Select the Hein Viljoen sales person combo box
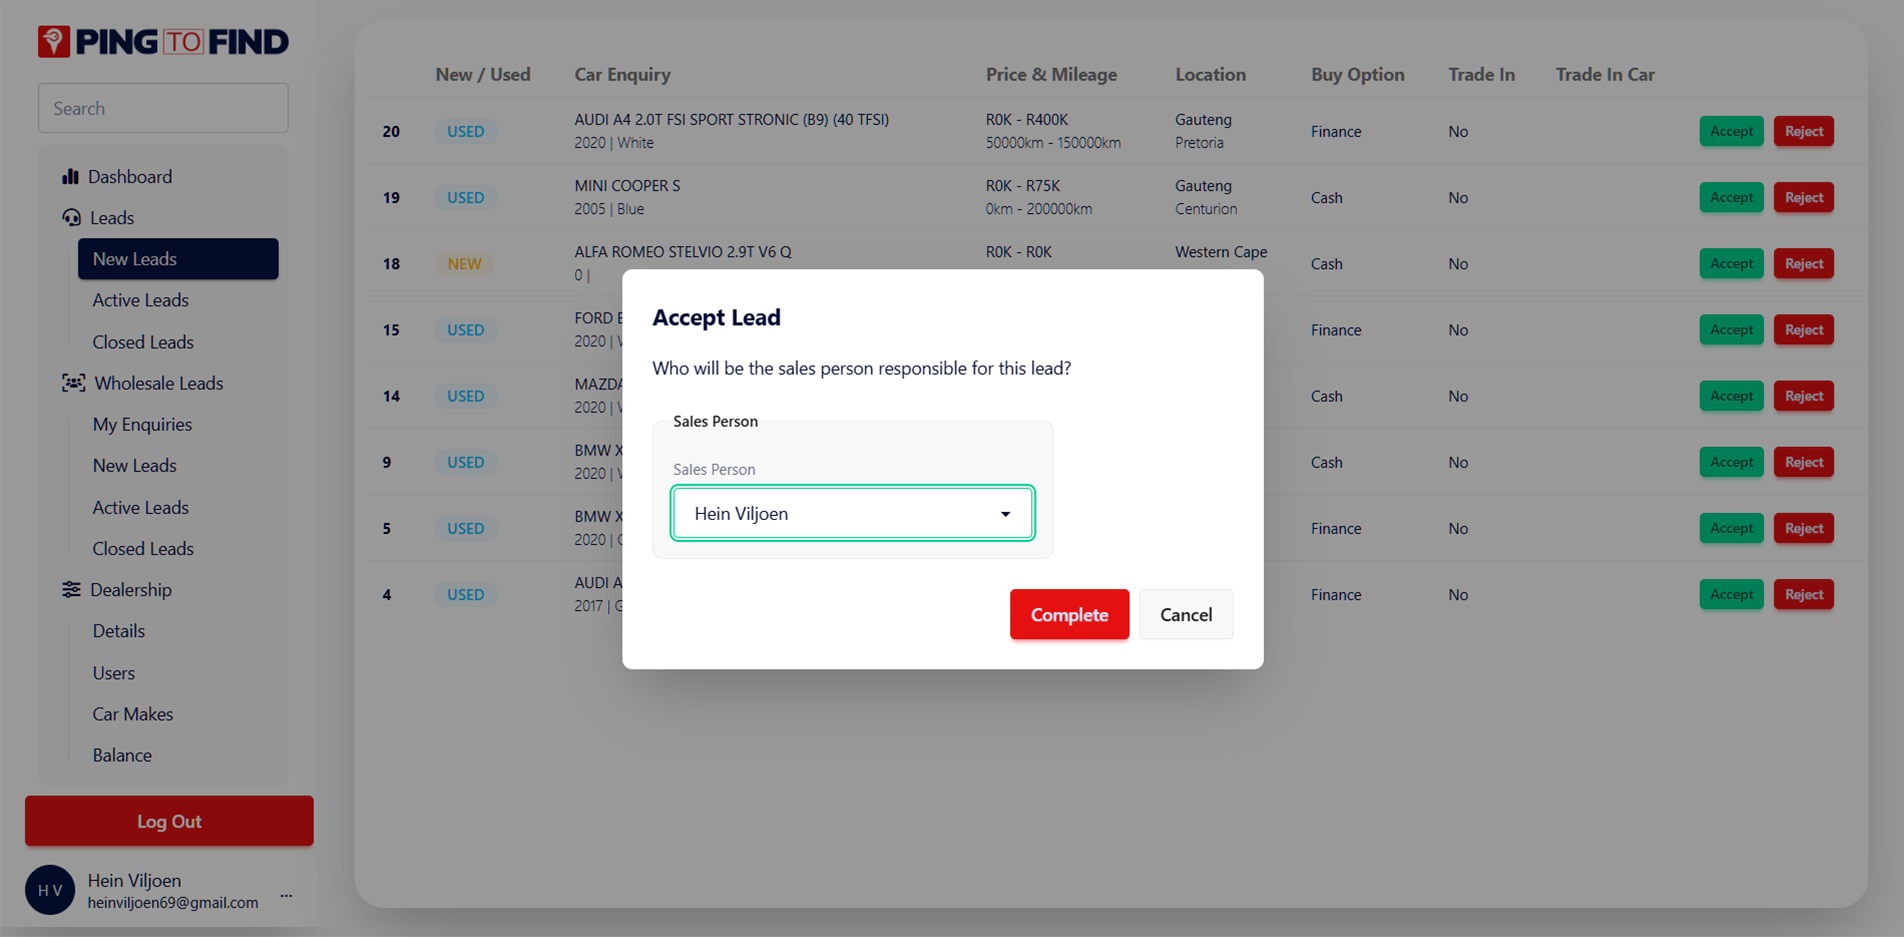Image resolution: width=1904 pixels, height=937 pixels. [840, 514]
